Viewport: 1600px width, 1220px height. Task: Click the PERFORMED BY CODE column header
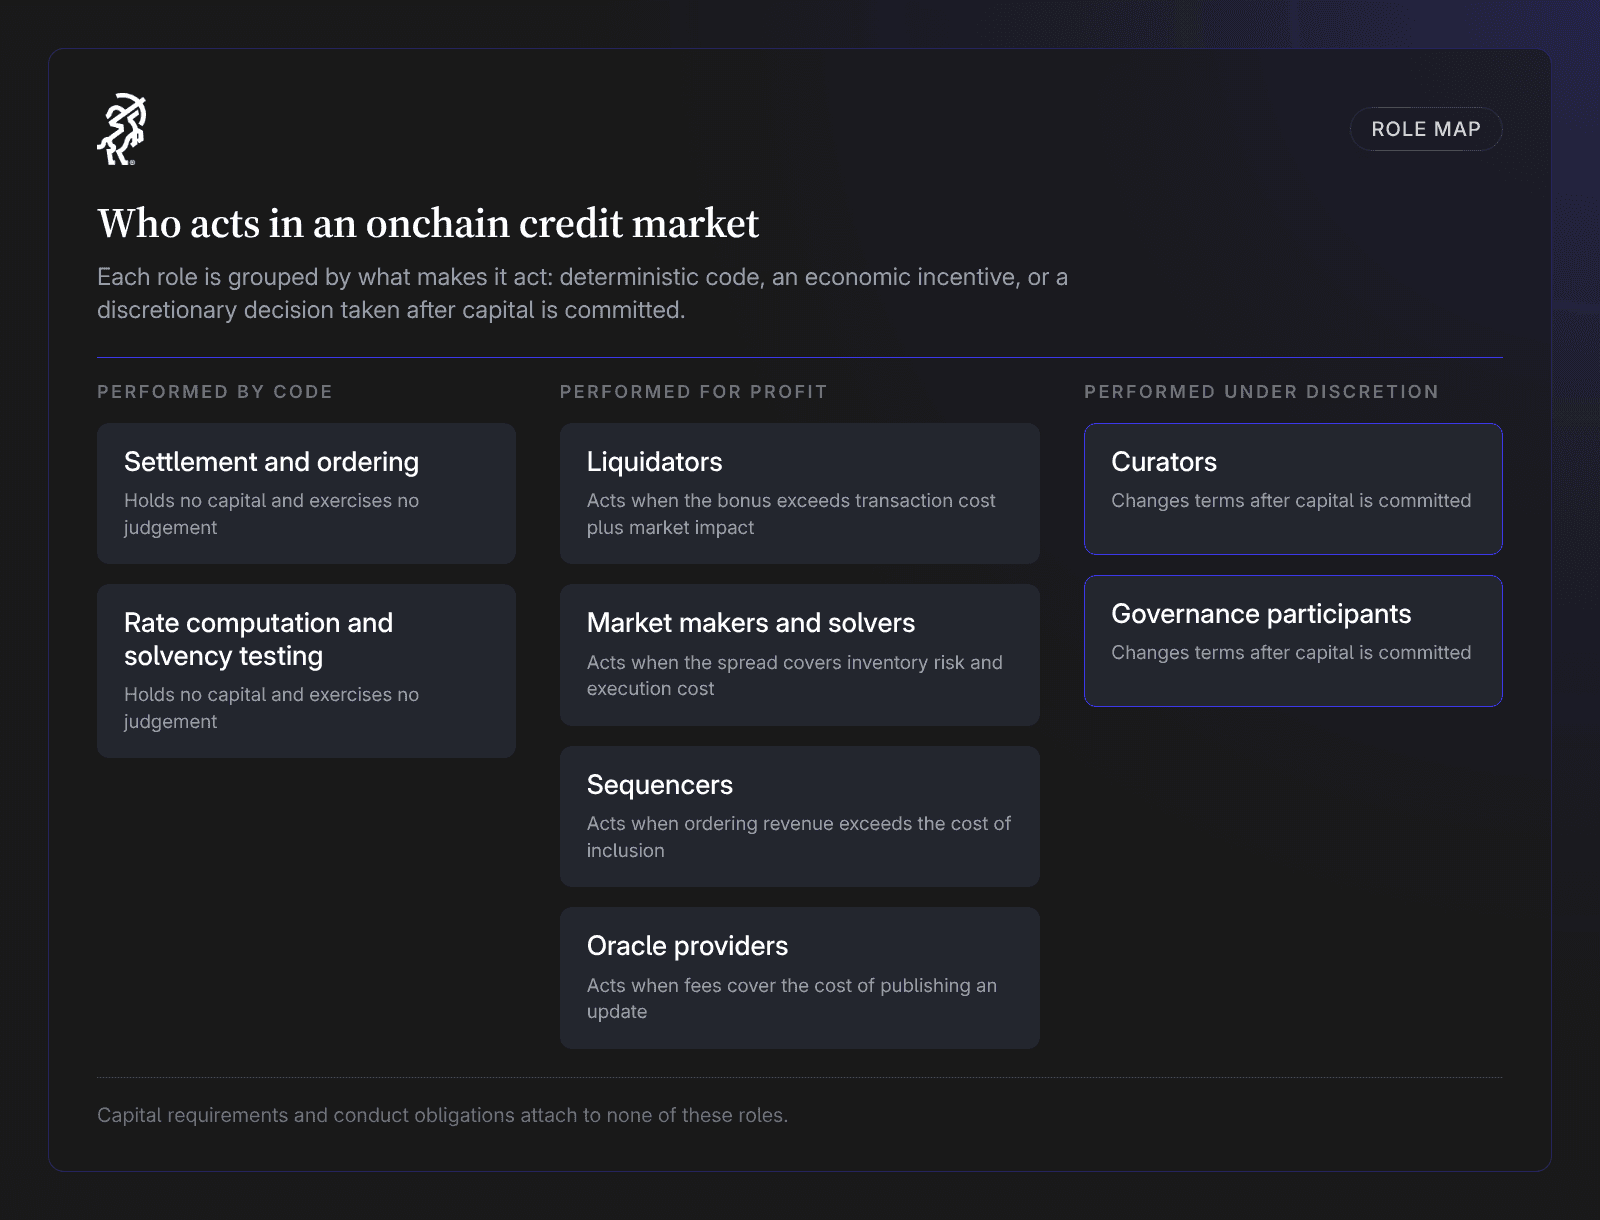click(215, 392)
